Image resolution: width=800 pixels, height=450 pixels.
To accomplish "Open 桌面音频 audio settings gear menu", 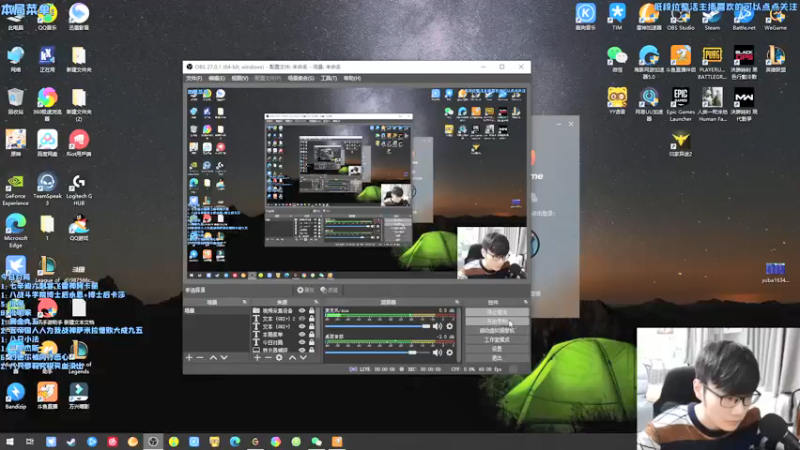I will click(449, 352).
